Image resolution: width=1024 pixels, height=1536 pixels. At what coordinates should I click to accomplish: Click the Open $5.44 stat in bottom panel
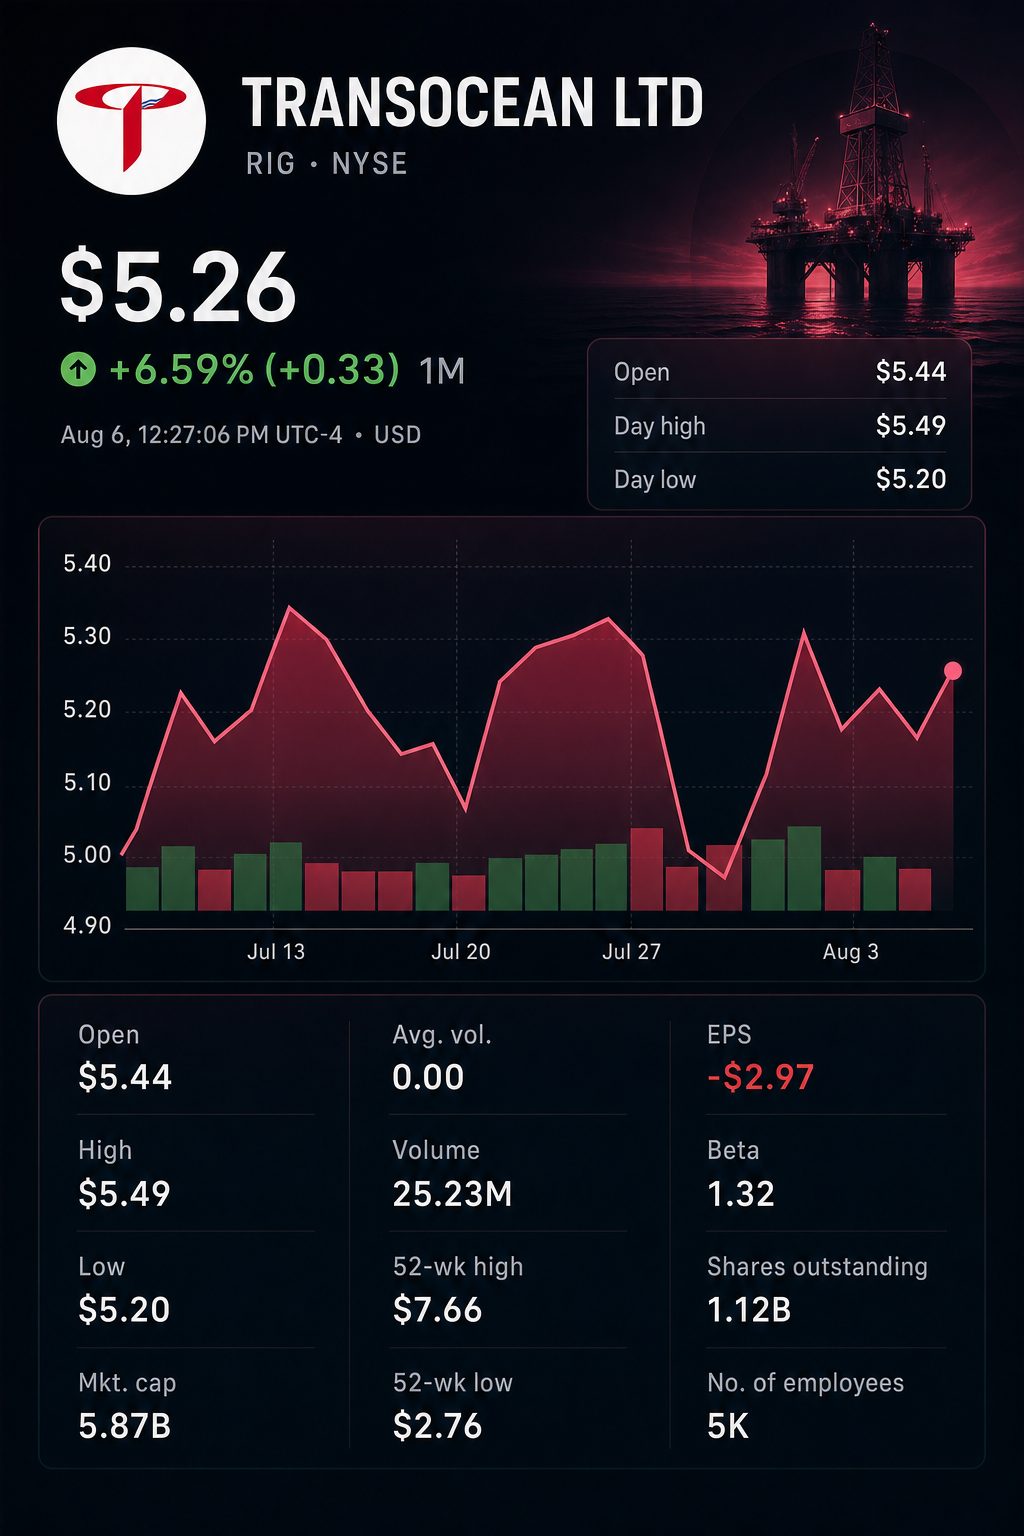click(125, 1057)
